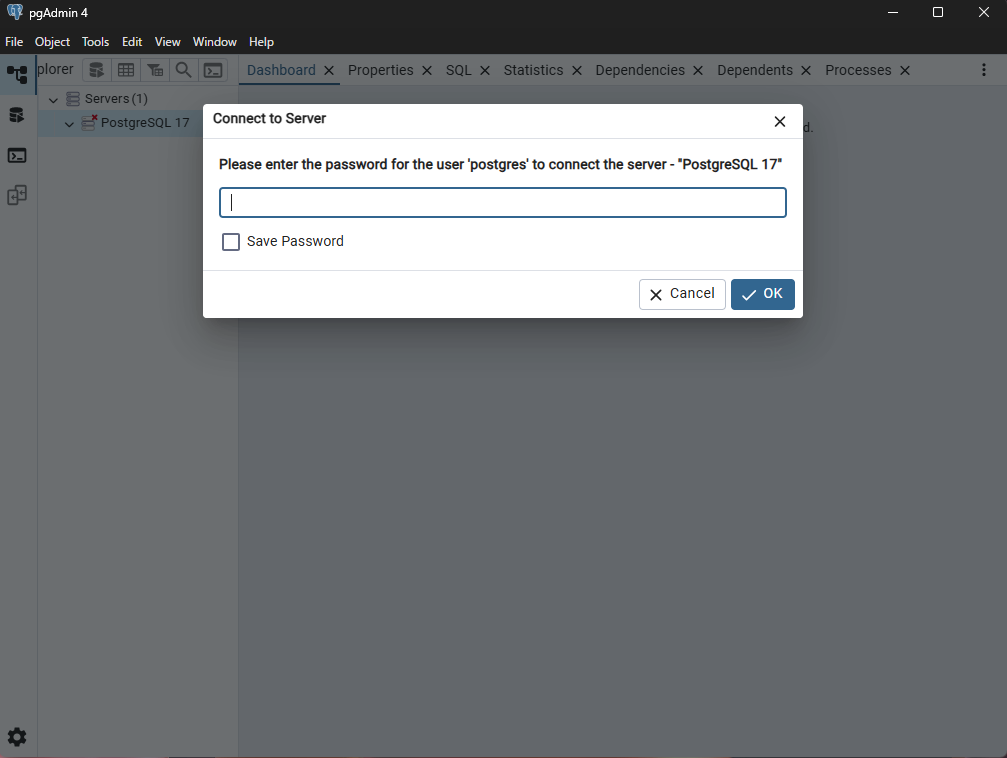
Task: Close the Dashboard tab
Action: 329,71
